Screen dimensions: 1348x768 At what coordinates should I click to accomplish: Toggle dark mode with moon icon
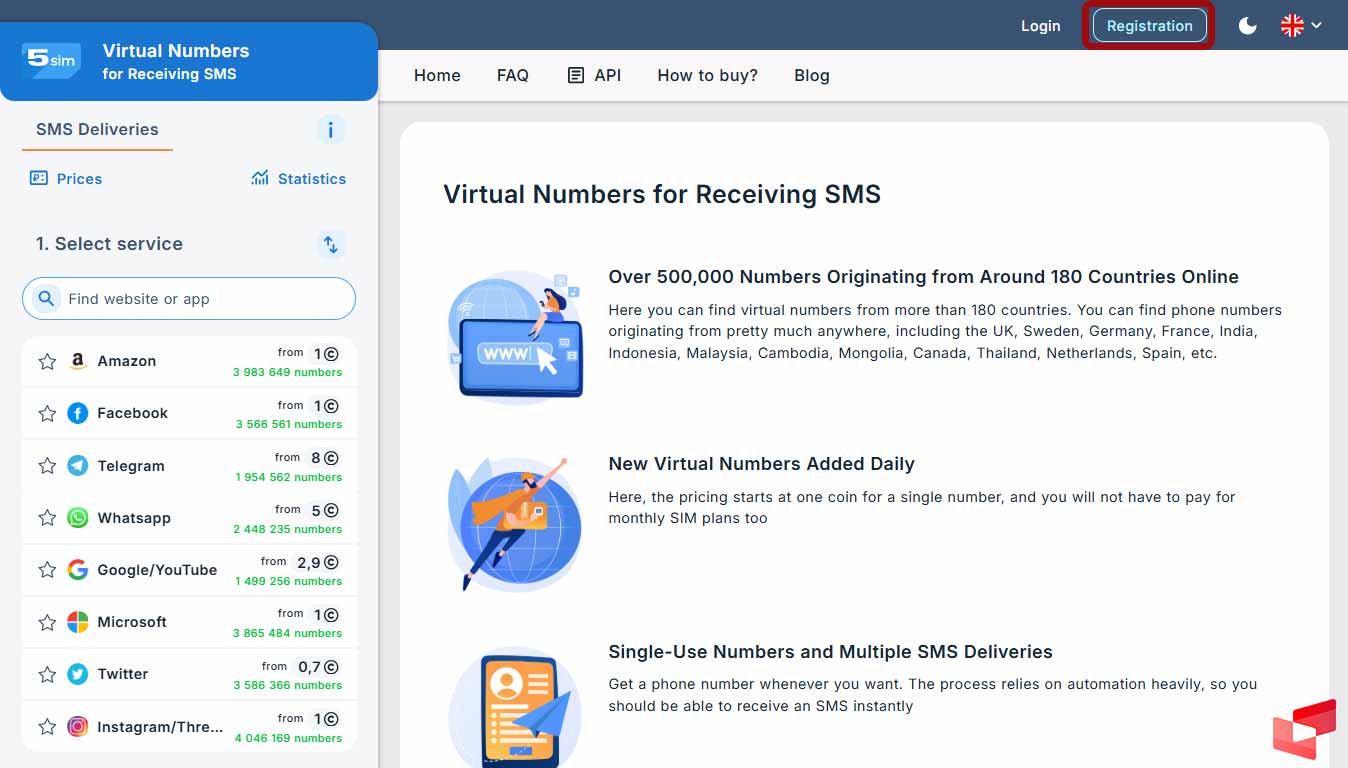click(x=1247, y=26)
